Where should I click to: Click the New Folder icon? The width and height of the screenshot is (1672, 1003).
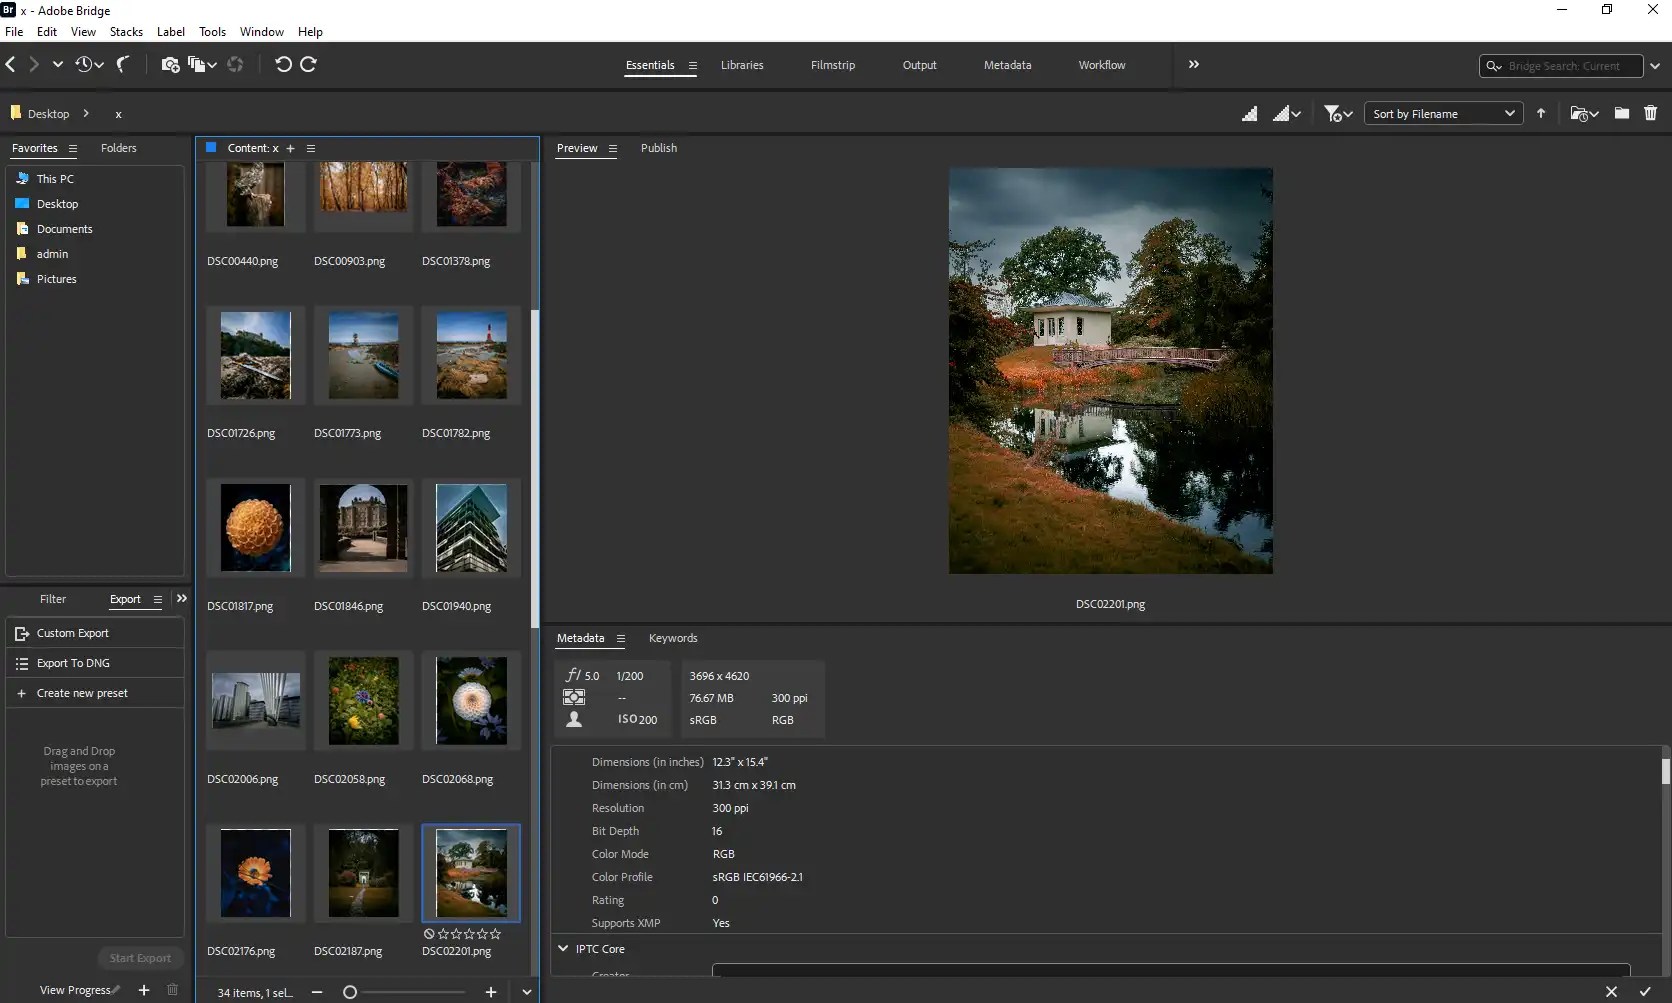click(1622, 113)
